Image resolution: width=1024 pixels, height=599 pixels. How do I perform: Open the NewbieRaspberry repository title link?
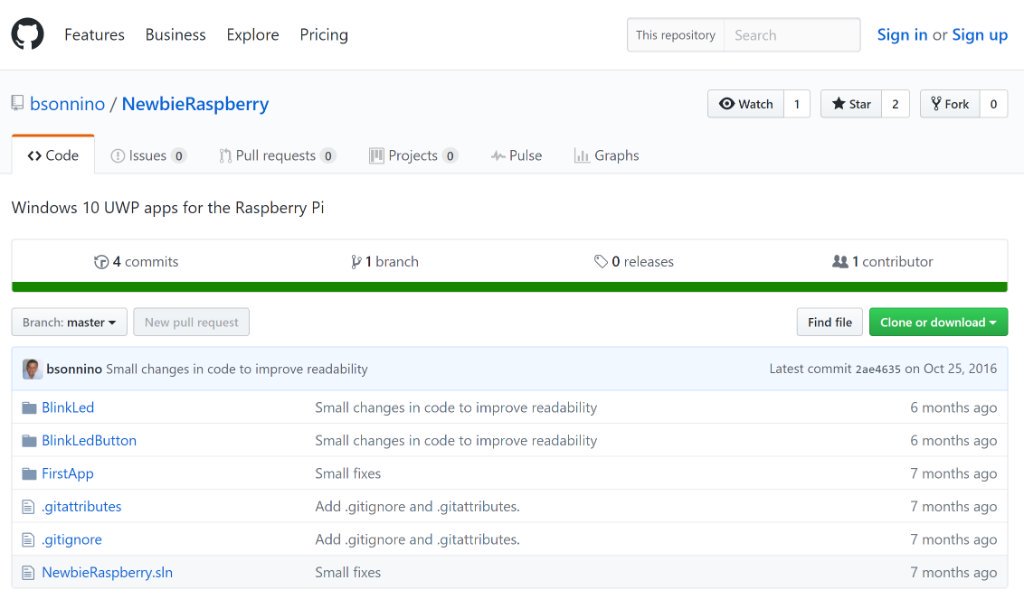tap(195, 104)
